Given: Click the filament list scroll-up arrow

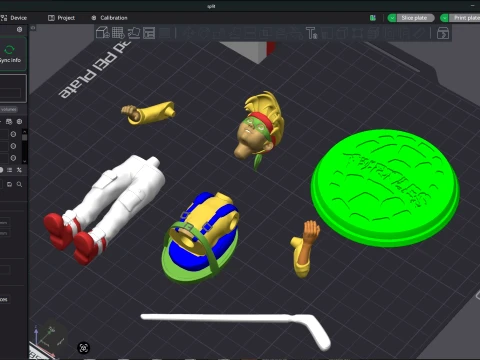Looking at the screenshot, I should (x=24, y=132).
